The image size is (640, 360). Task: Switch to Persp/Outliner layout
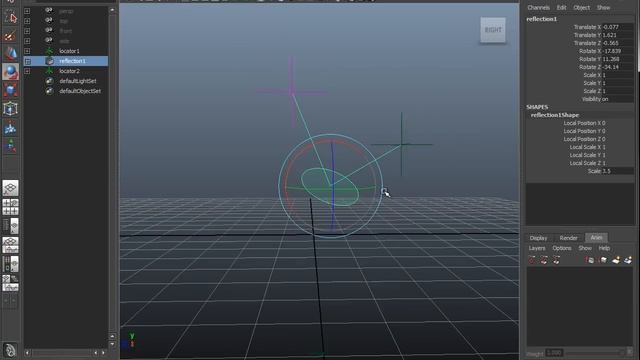pyautogui.click(x=11, y=226)
